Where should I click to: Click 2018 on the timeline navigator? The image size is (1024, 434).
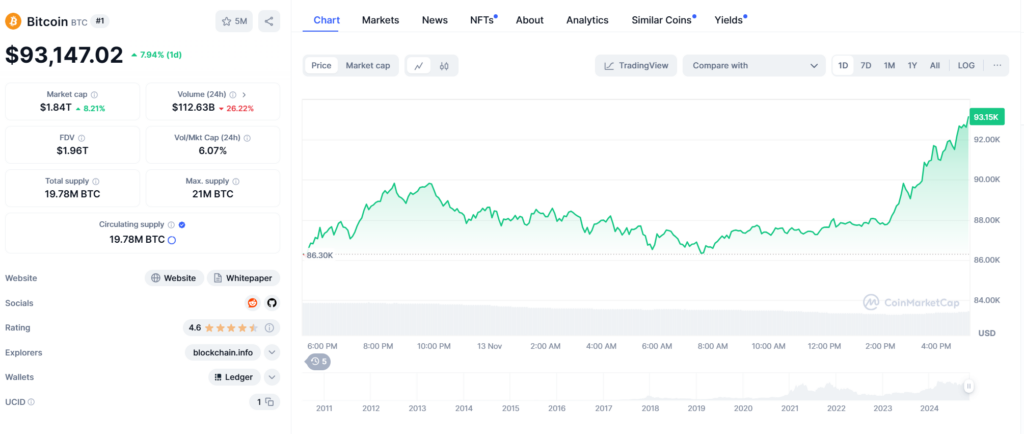650,409
